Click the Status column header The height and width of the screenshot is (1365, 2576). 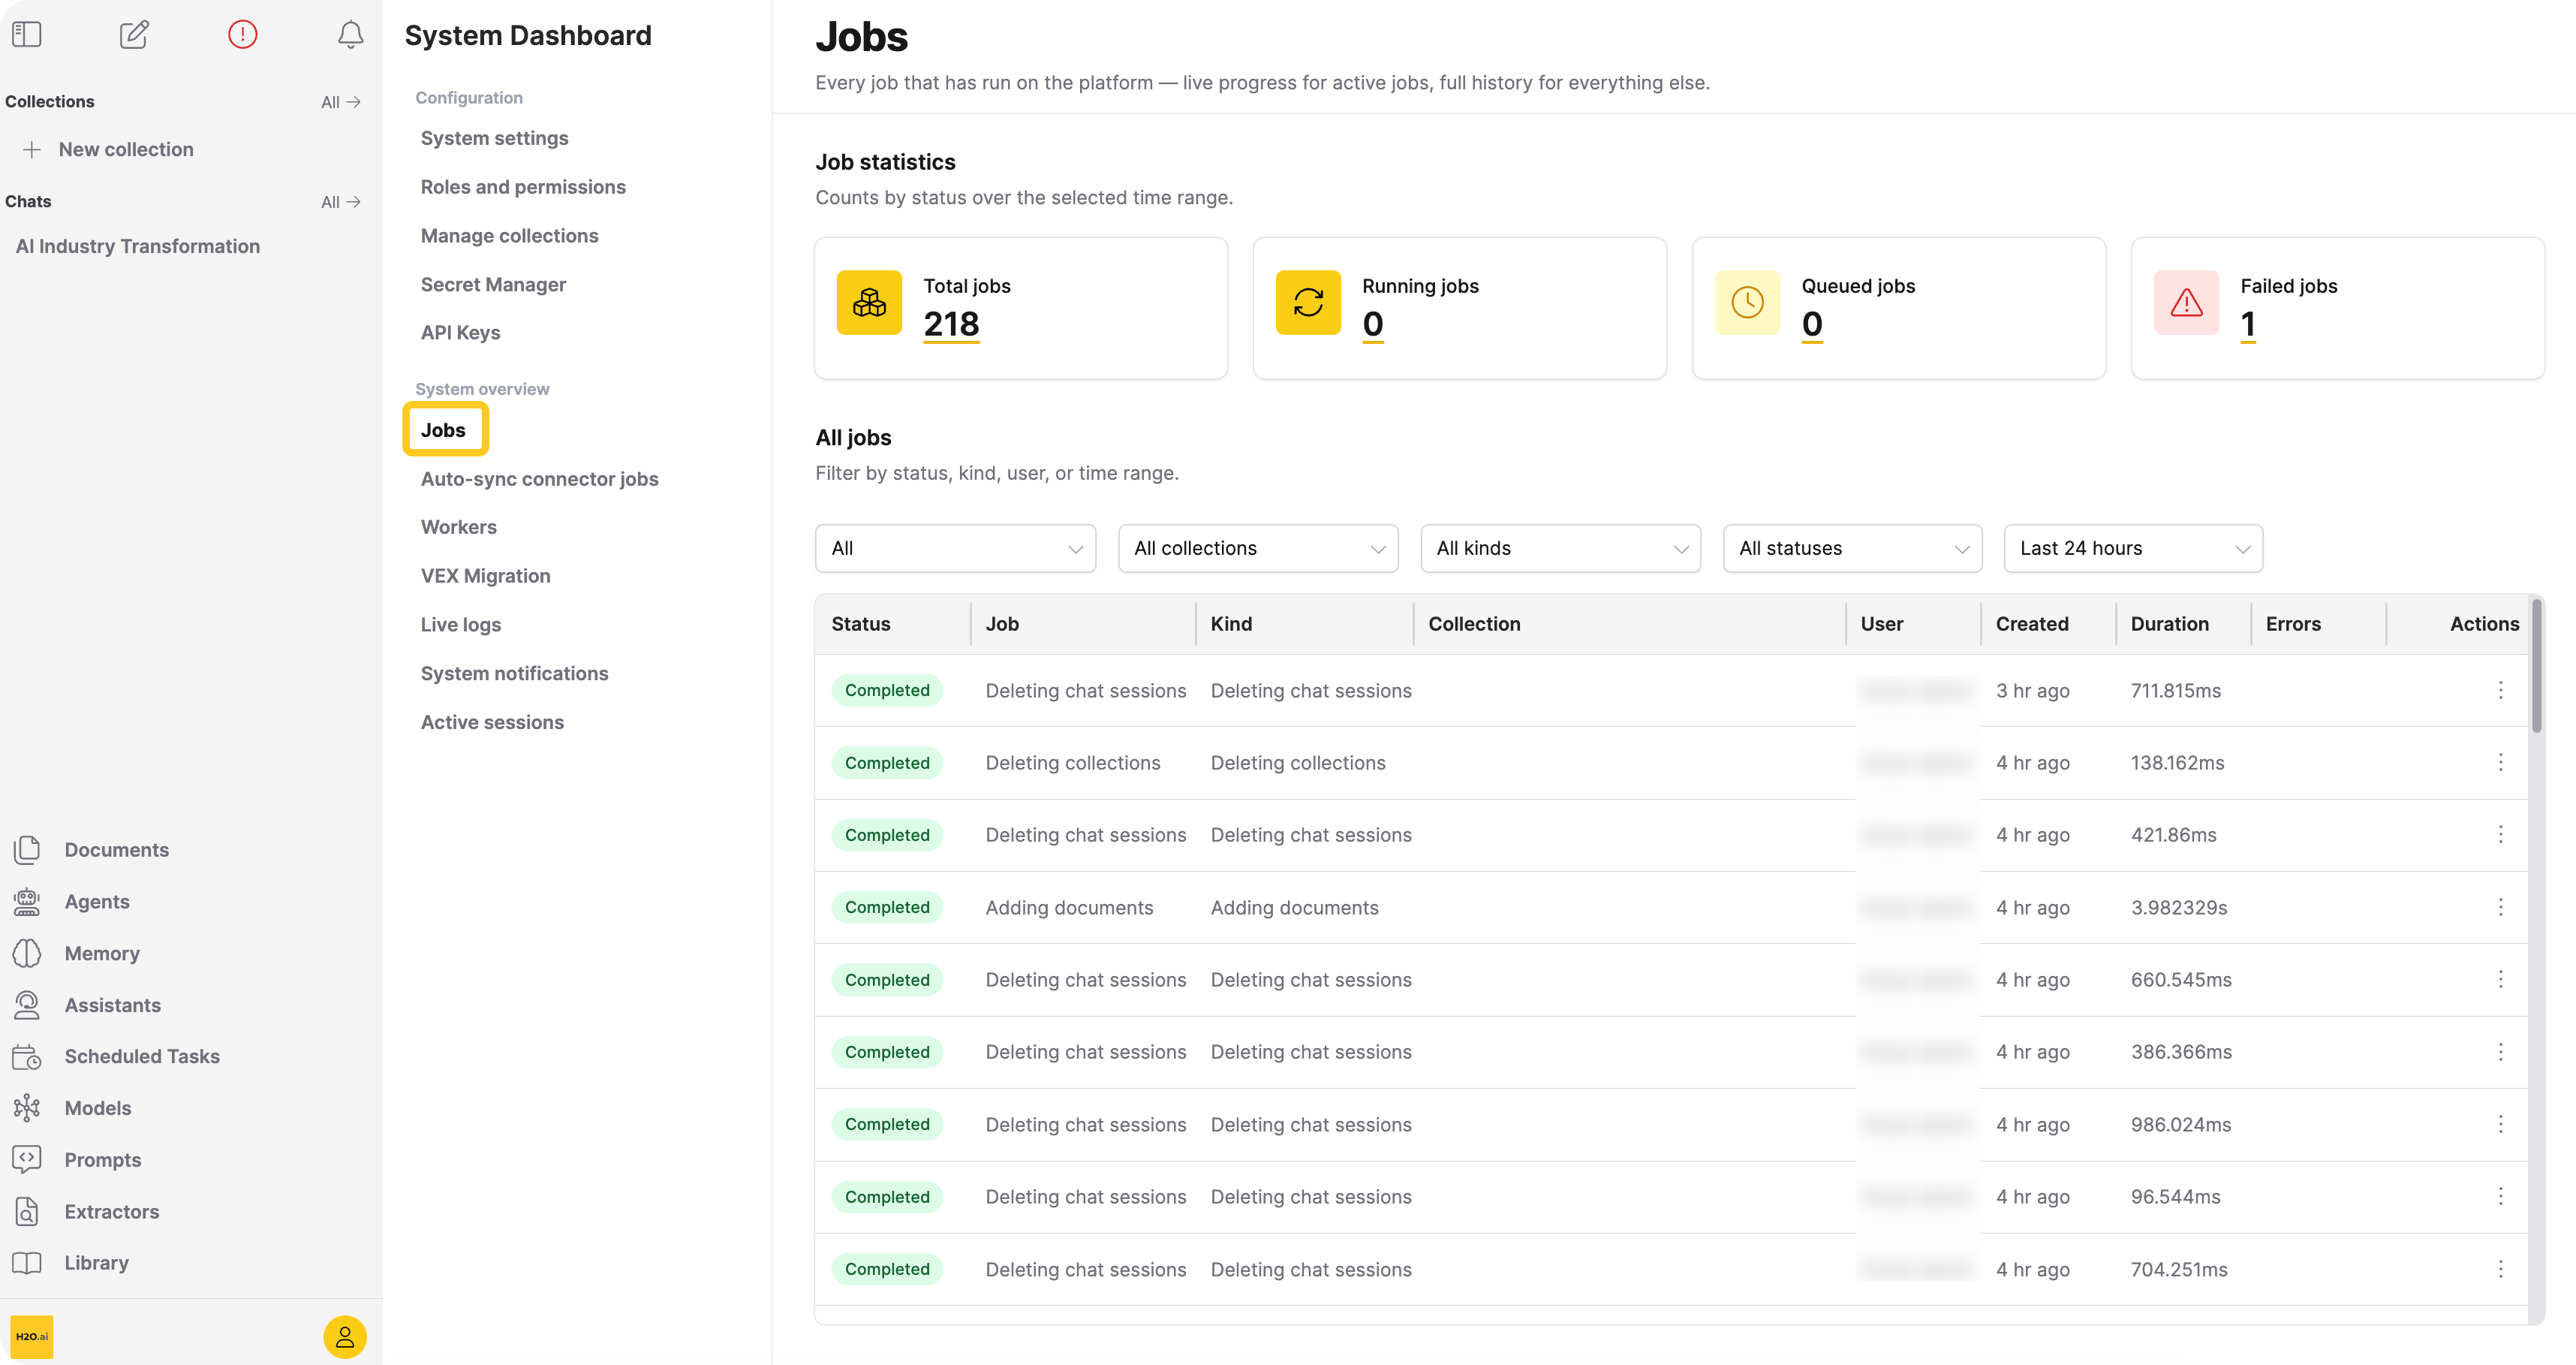coord(860,624)
